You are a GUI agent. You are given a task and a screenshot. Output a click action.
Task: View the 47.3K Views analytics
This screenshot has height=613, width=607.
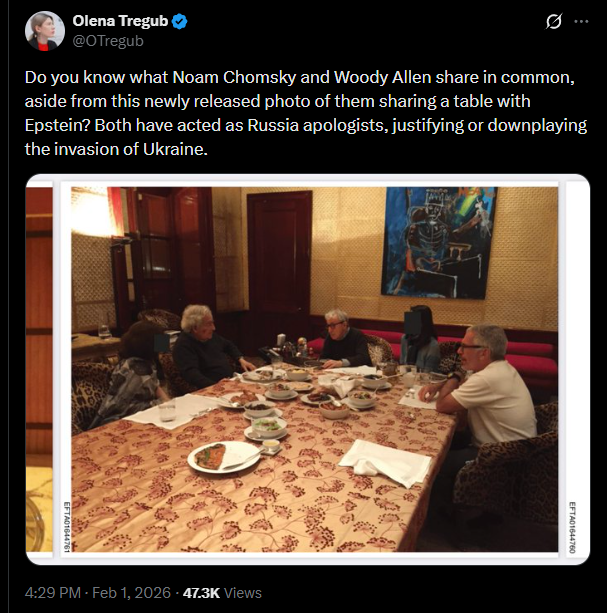pyautogui.click(x=222, y=593)
